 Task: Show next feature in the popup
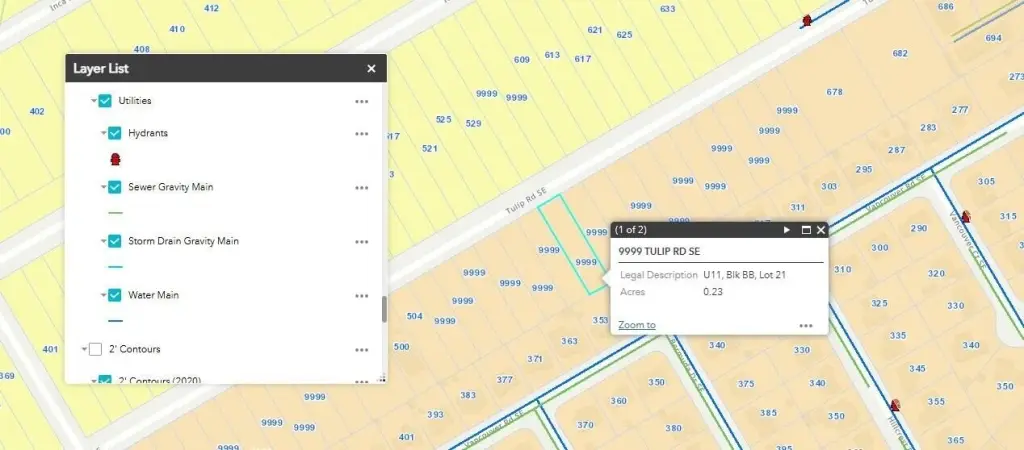[788, 230]
